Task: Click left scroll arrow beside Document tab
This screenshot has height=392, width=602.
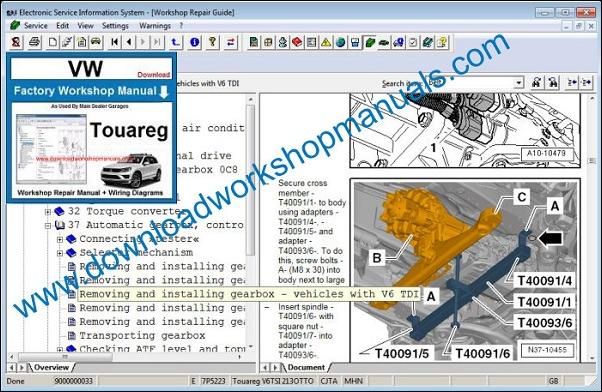Action: click(265, 367)
